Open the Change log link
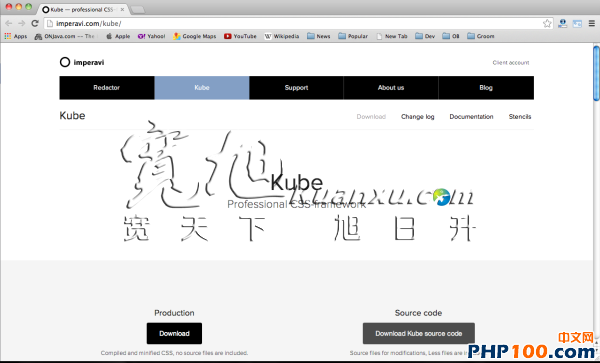Image resolution: width=600 pixels, height=363 pixels. pyautogui.click(x=417, y=117)
